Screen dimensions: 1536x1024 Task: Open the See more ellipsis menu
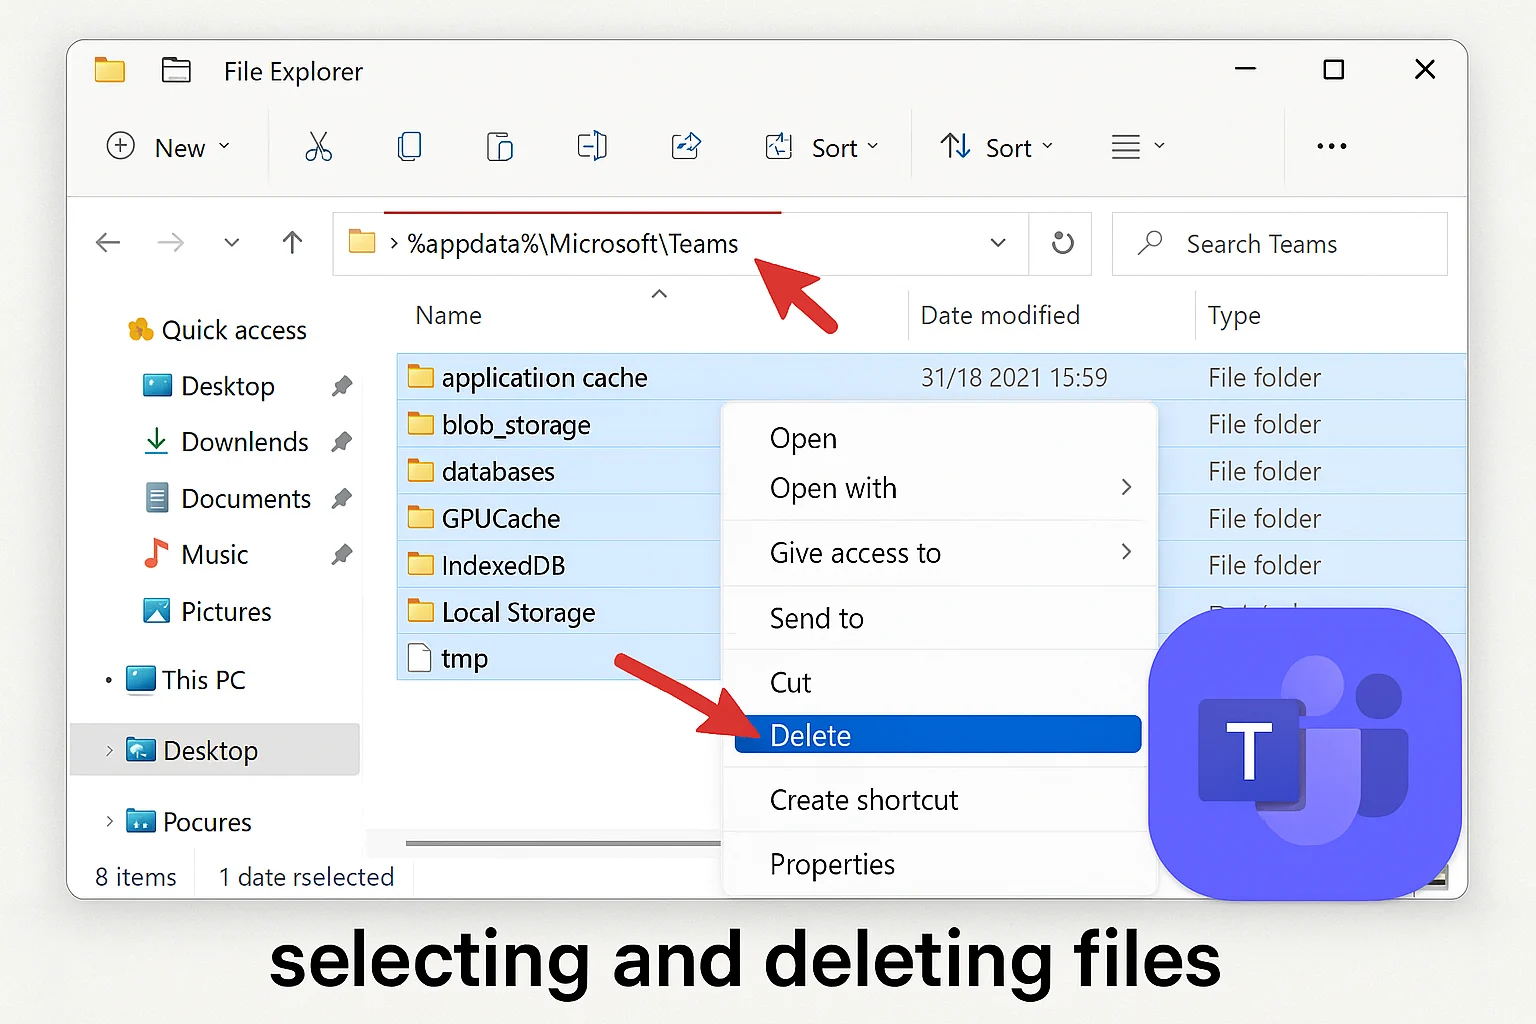coord(1331,147)
